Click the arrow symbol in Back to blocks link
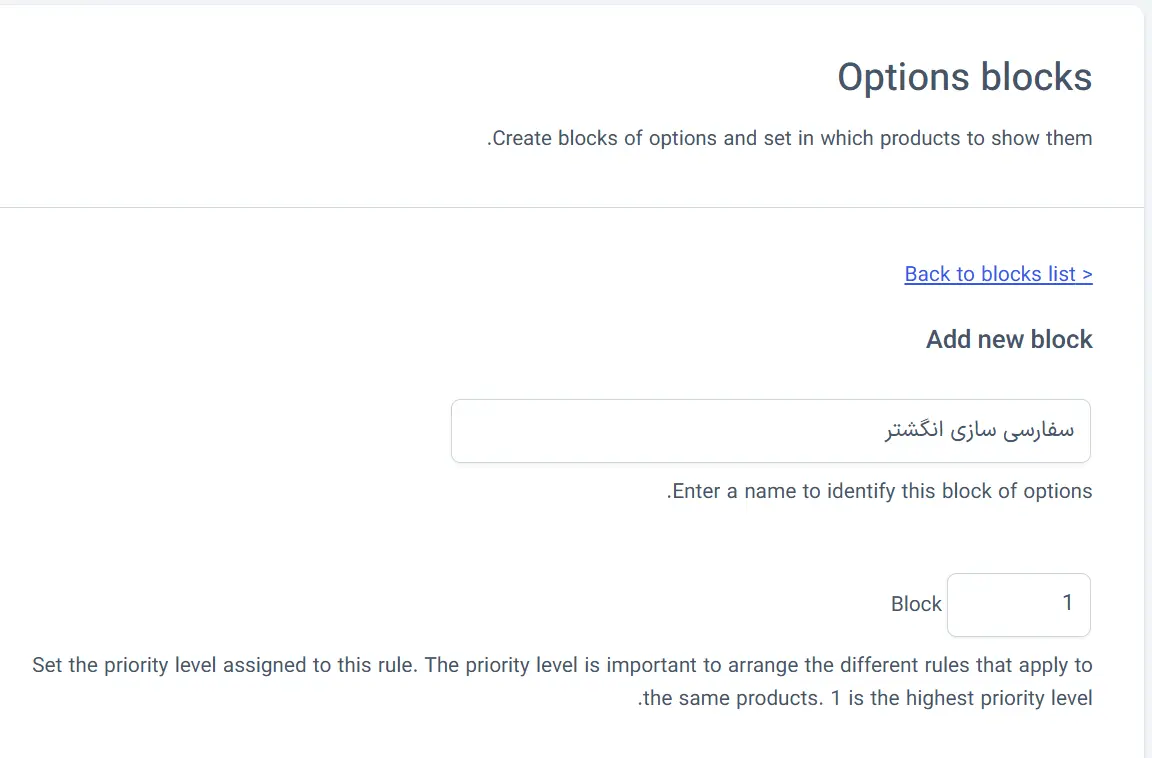 point(1087,275)
